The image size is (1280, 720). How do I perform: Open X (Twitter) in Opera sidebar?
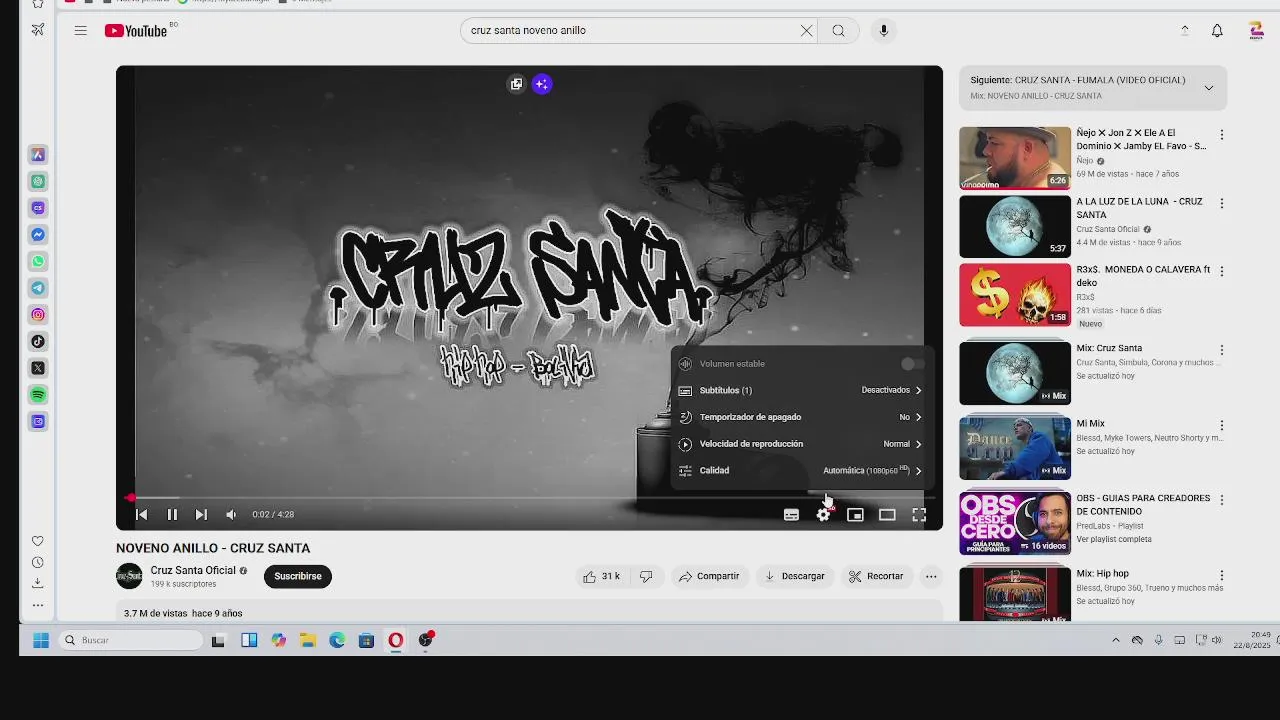pos(38,368)
